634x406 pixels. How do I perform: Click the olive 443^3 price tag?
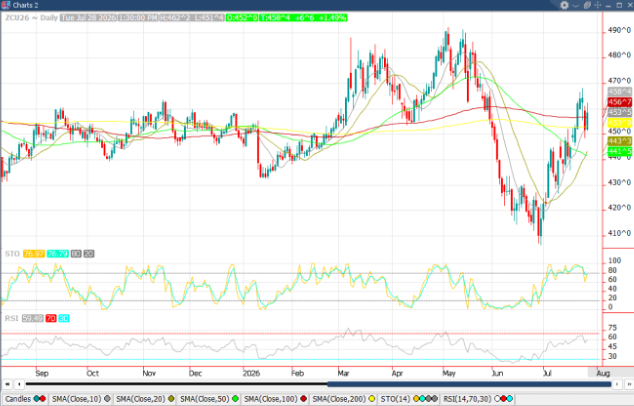[x=620, y=141]
